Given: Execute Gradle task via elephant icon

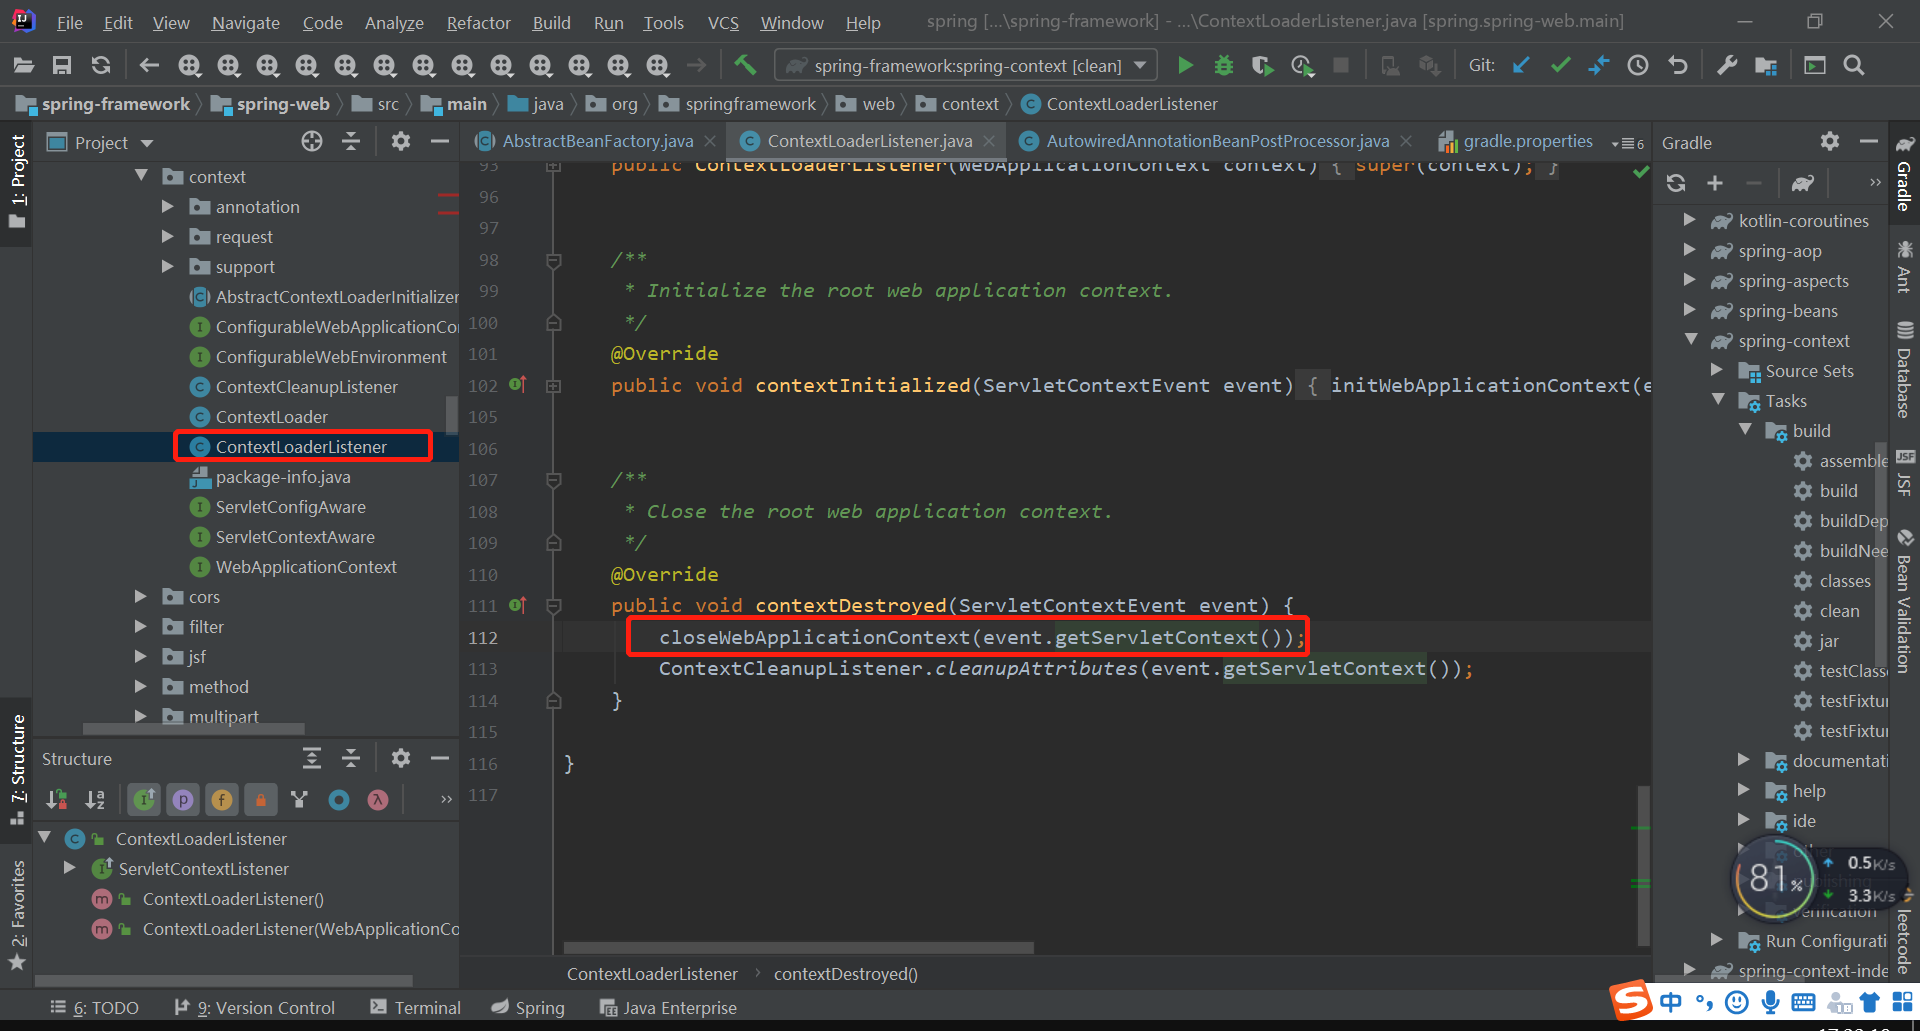Looking at the screenshot, I should point(1802,183).
